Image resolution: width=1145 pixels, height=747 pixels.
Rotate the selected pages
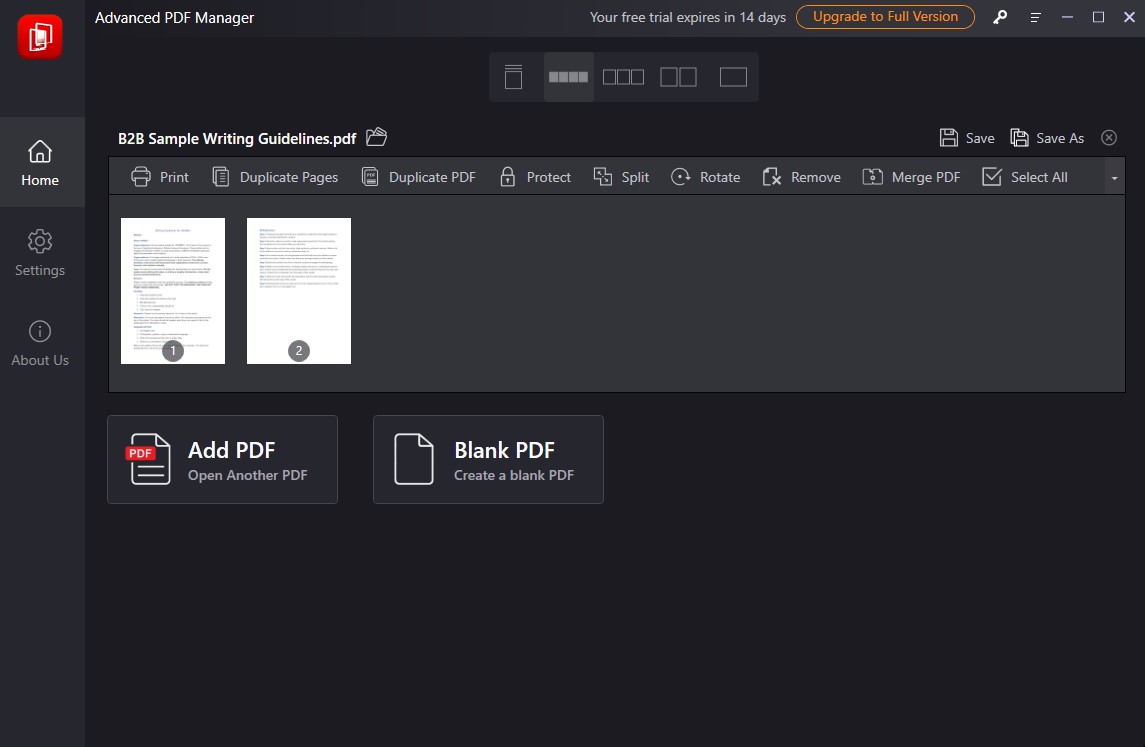pyautogui.click(x=705, y=177)
